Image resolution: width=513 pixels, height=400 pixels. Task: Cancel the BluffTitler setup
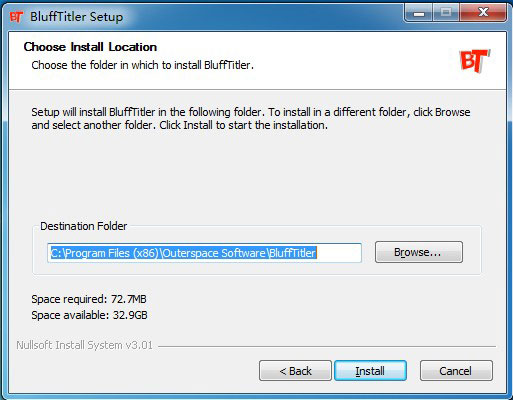coord(456,371)
